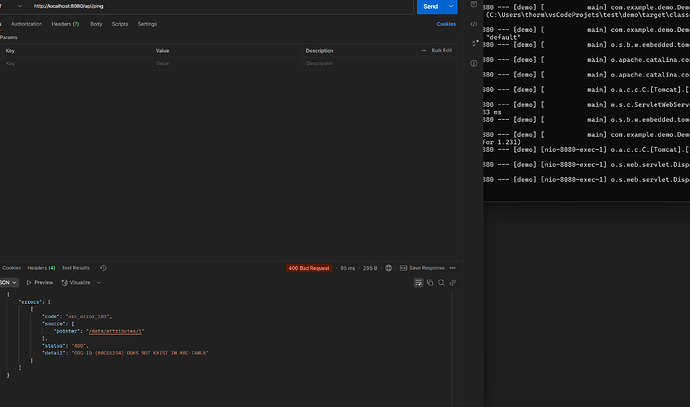This screenshot has width=690, height=407.
Task: Click the "detail" error message line
Action: point(125,353)
